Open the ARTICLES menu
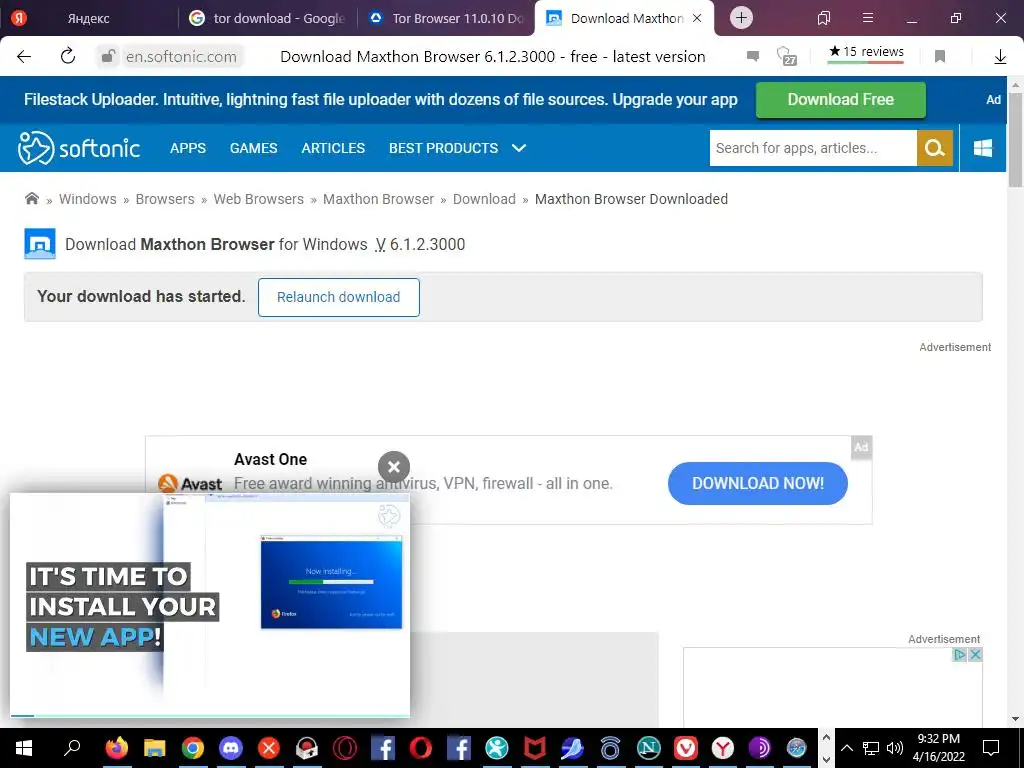Viewport: 1024px width, 768px height. (x=333, y=148)
